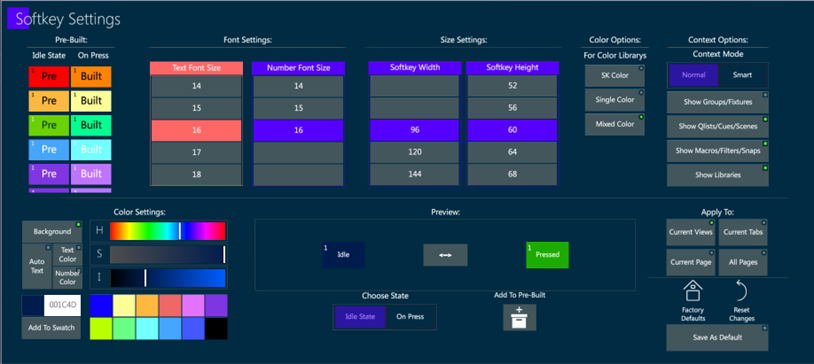814x364 pixels.
Task: Enable Single Color option
Action: pyautogui.click(x=615, y=100)
